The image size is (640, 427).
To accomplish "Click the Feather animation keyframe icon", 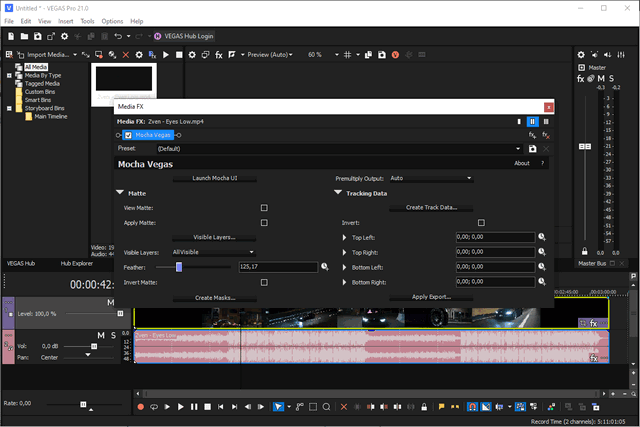I will point(325,267).
